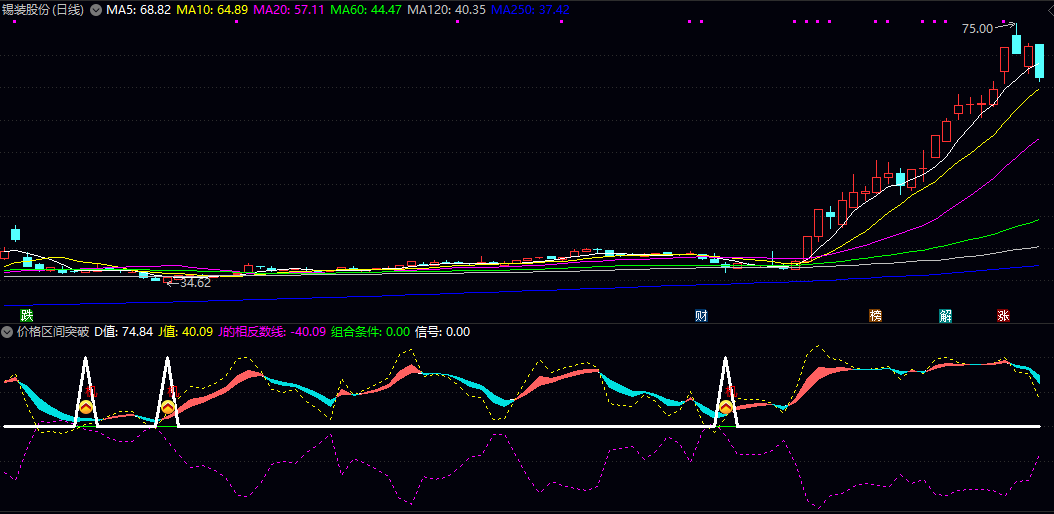This screenshot has height=514, width=1054.
Task: Click the orange 榜 event marker
Action: click(876, 315)
